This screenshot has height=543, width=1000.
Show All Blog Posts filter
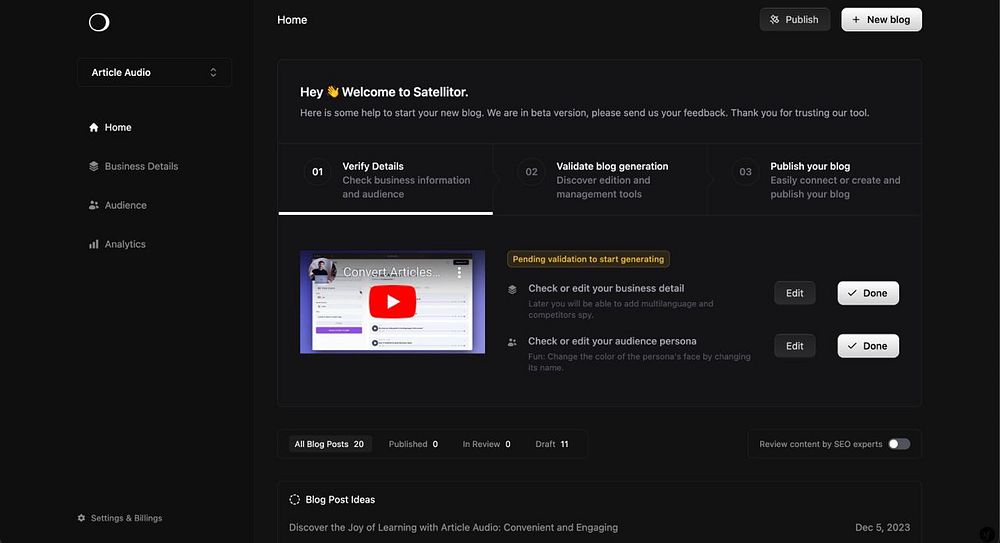tap(329, 444)
